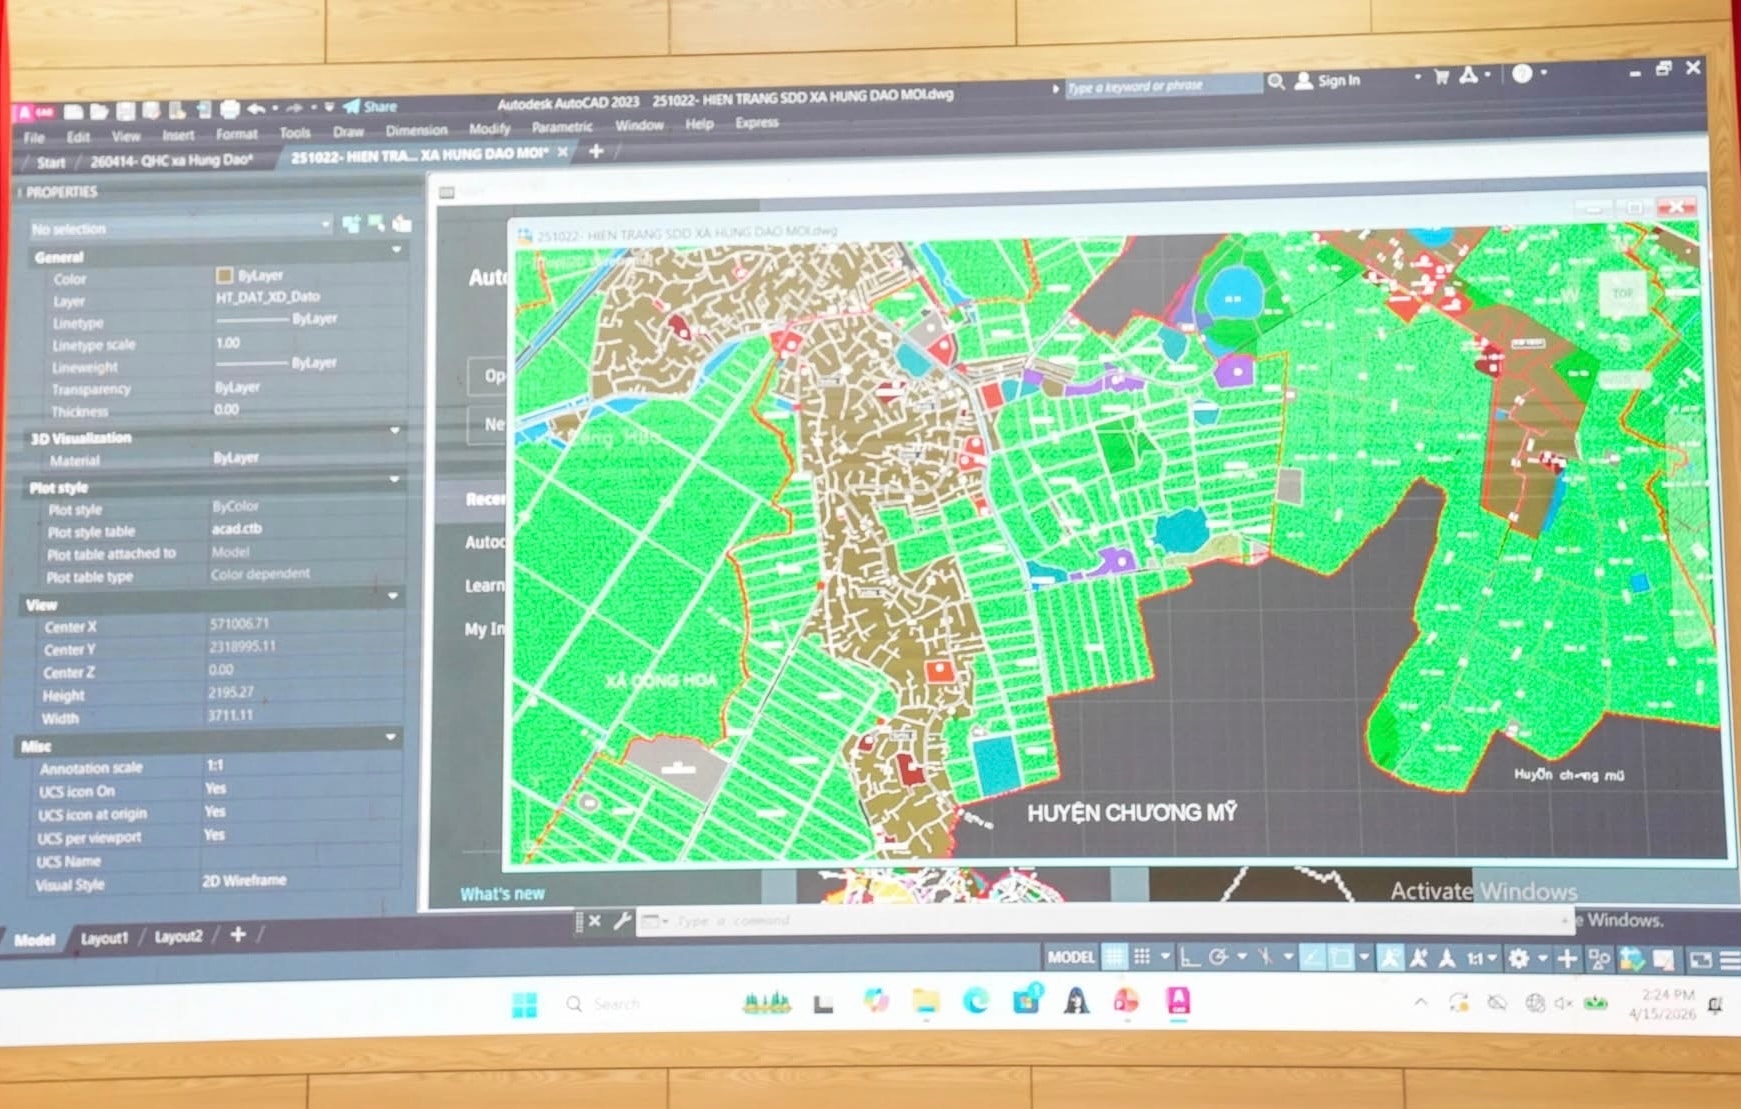The width and height of the screenshot is (1741, 1109).
Task: Click the Plot (printer) icon in quick access toolbar
Action: click(230, 109)
